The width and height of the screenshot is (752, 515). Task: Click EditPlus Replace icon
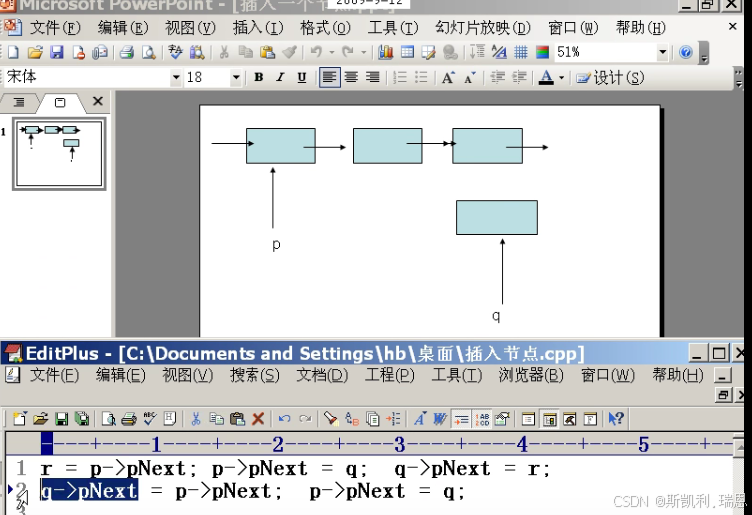[x=352, y=419]
